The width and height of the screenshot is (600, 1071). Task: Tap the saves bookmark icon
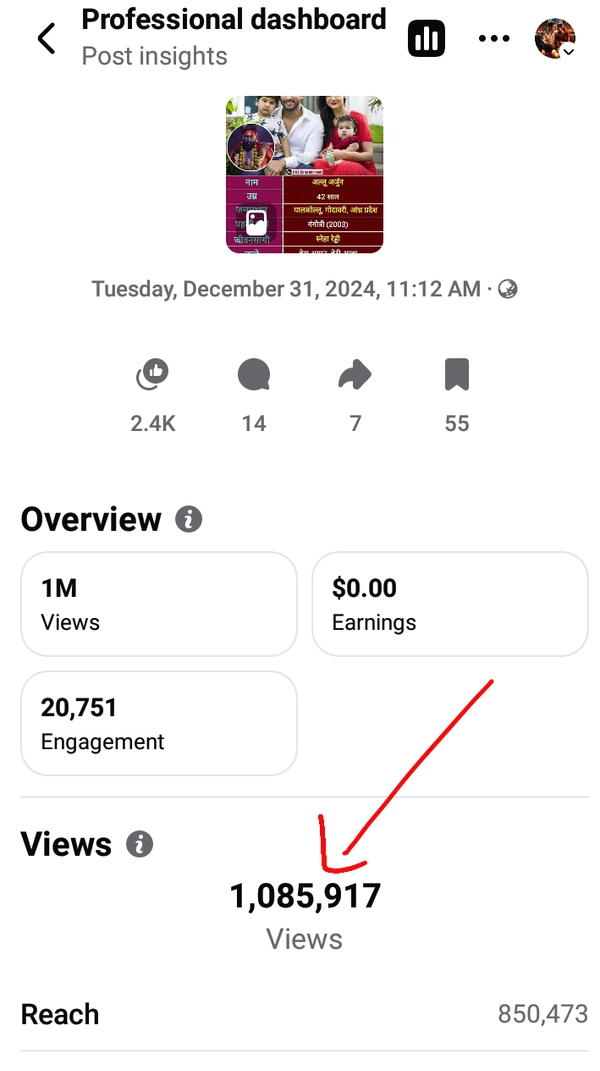pyautogui.click(x=456, y=376)
